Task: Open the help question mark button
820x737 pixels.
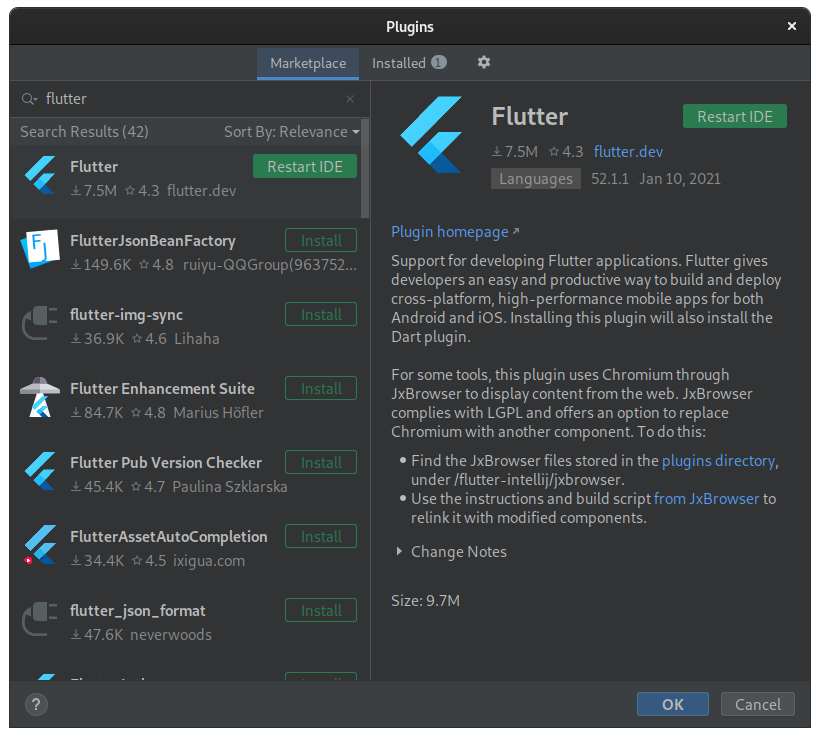Action: pyautogui.click(x=36, y=705)
